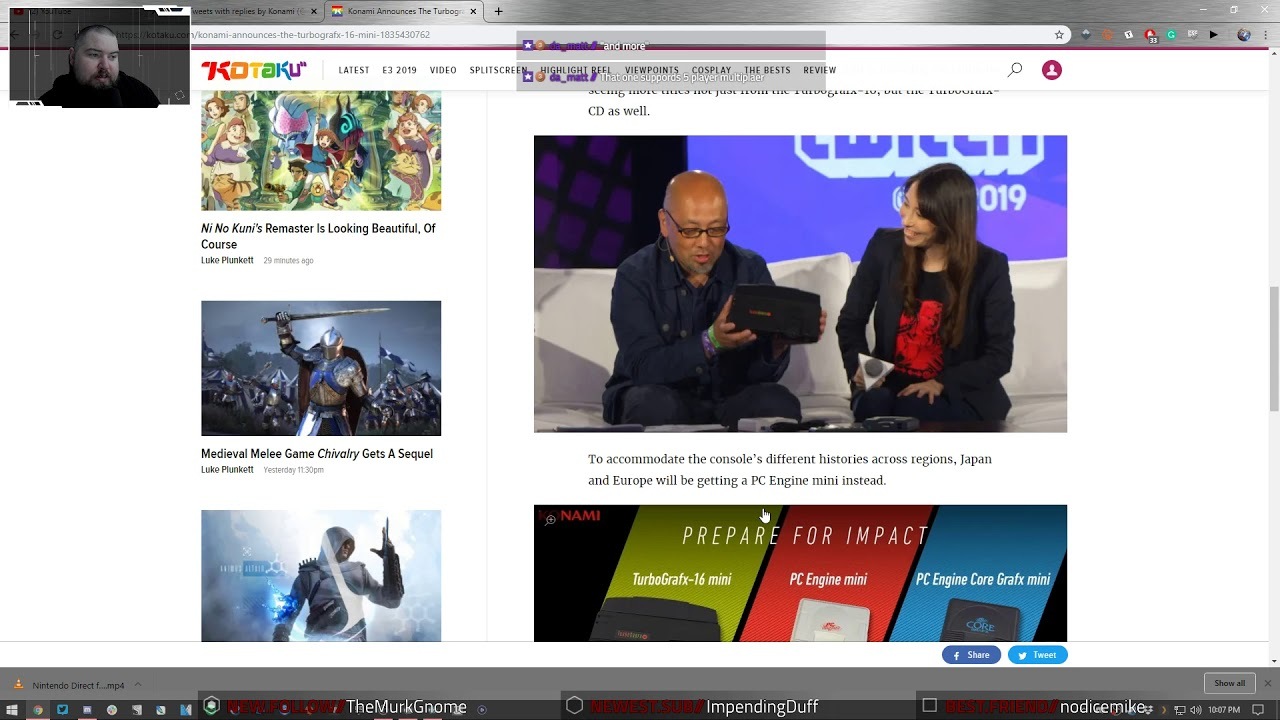Open Twitter app in the taskbar
Viewport: 1280px width, 720px height.
tap(62, 710)
